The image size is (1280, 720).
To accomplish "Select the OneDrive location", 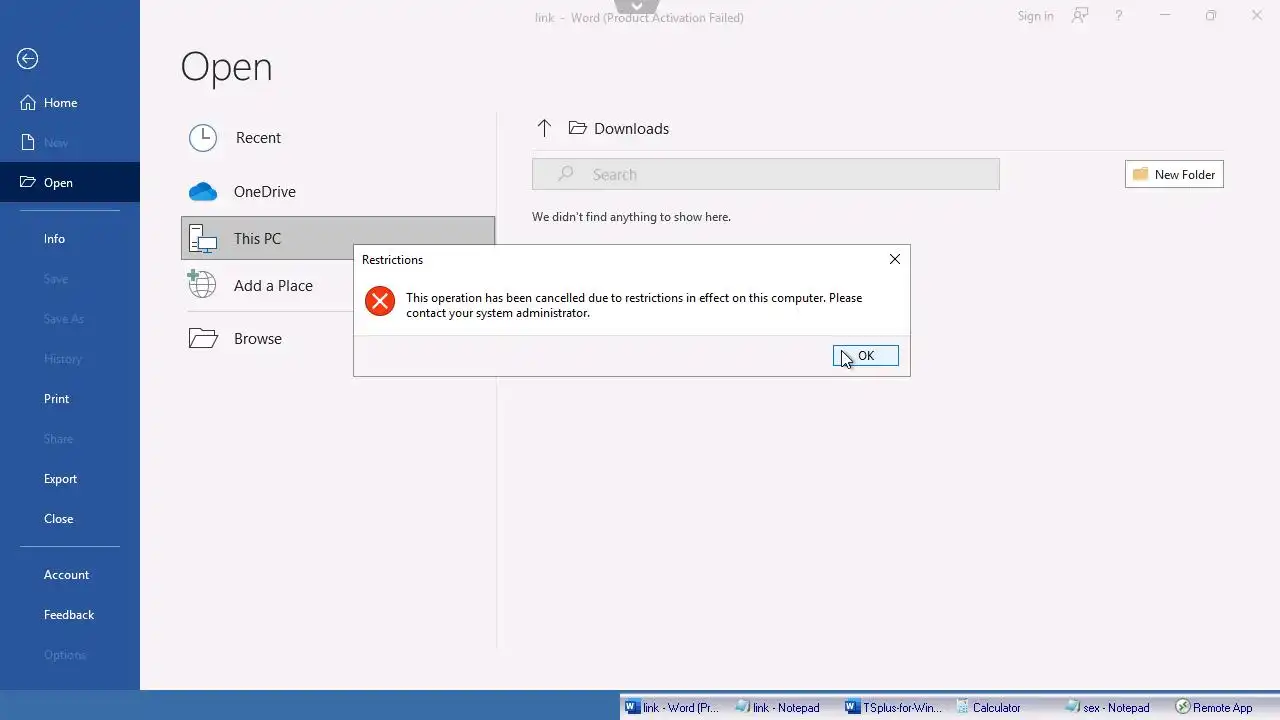I will (x=338, y=191).
